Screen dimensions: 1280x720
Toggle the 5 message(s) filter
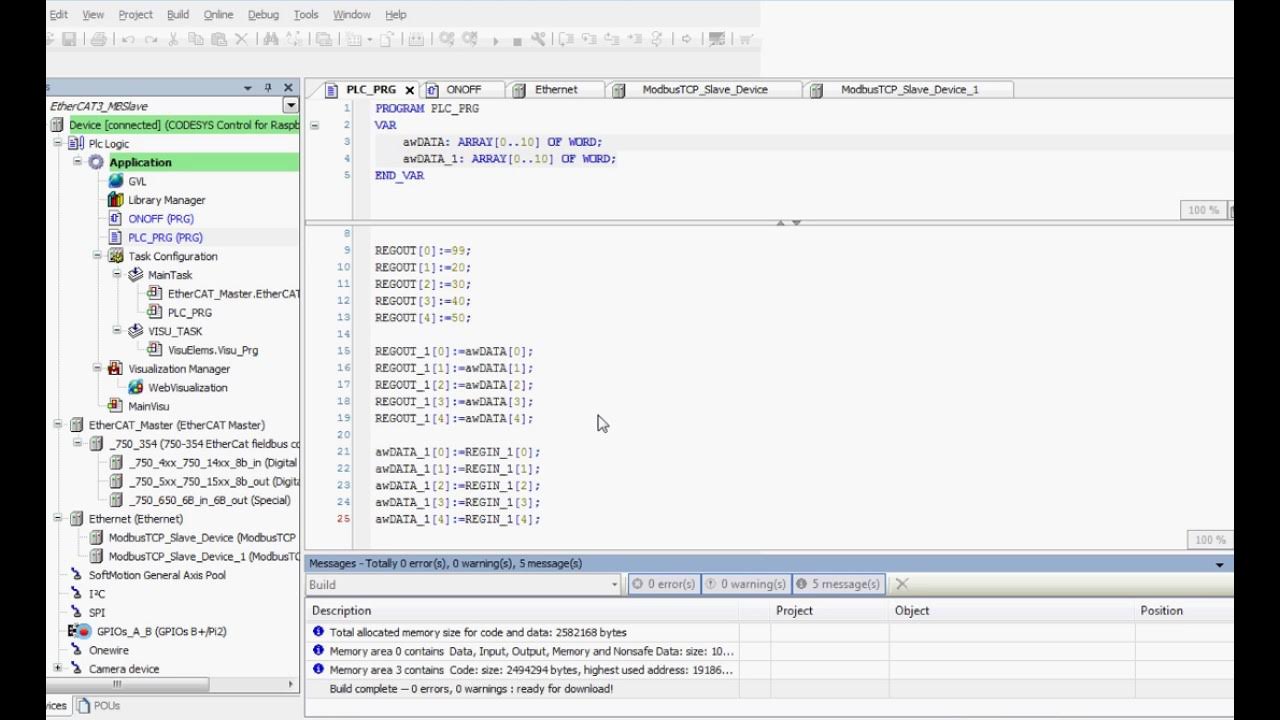(838, 584)
